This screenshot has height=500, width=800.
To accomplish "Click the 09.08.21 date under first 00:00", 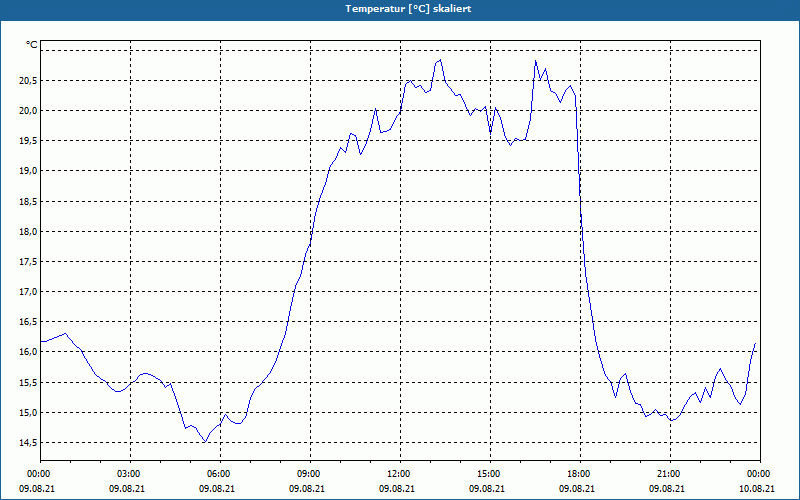I will point(37,489).
